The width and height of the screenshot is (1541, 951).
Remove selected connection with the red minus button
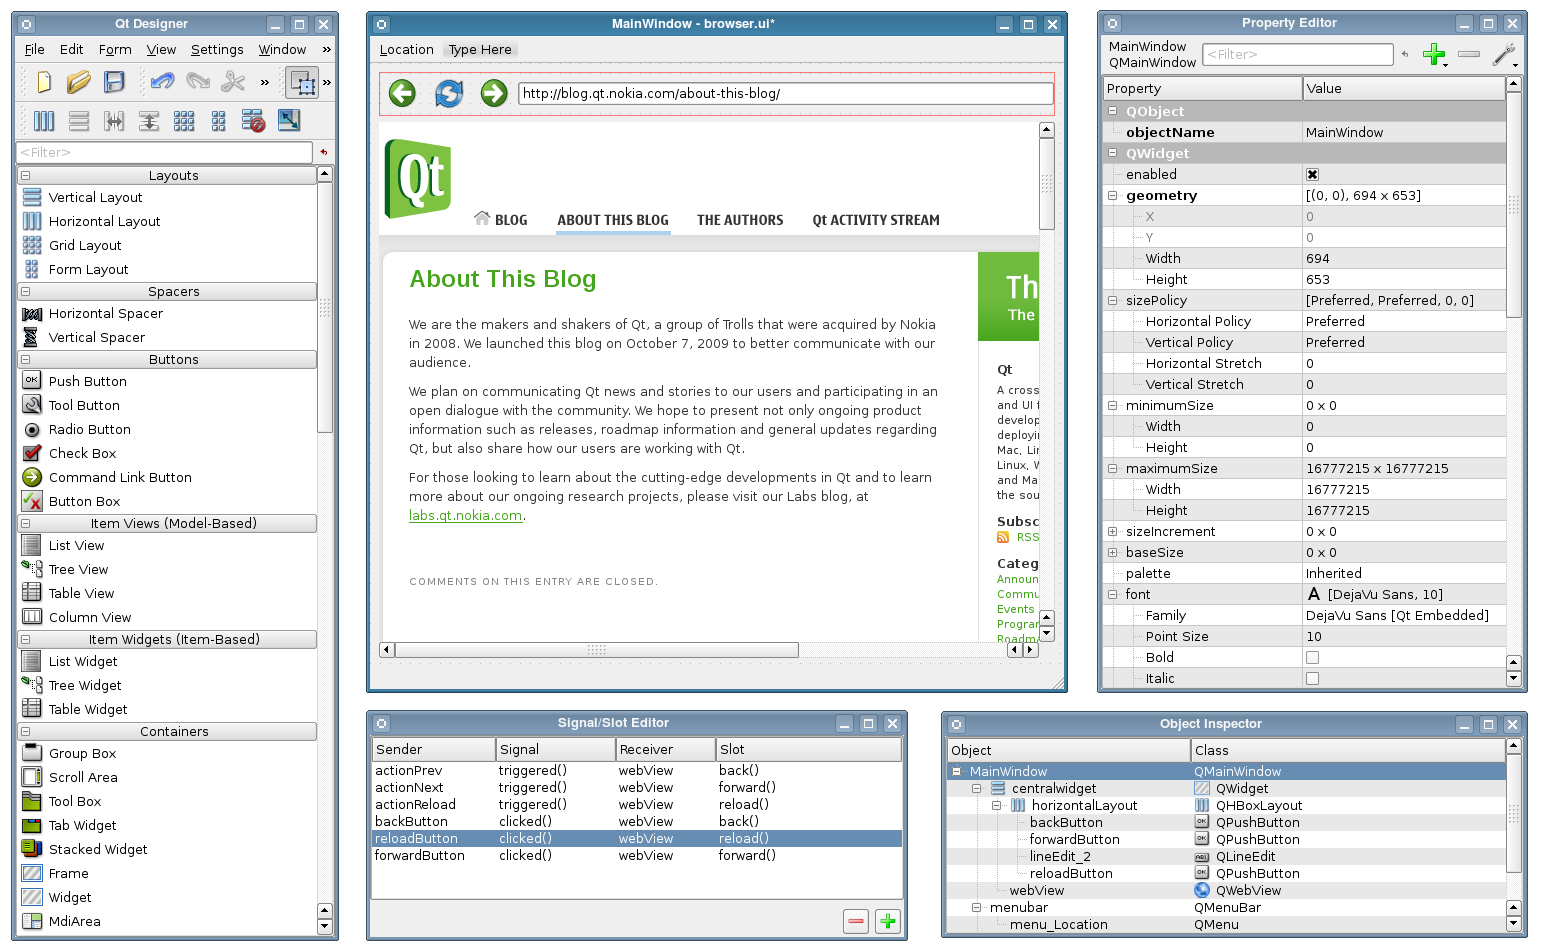pyautogui.click(x=855, y=920)
